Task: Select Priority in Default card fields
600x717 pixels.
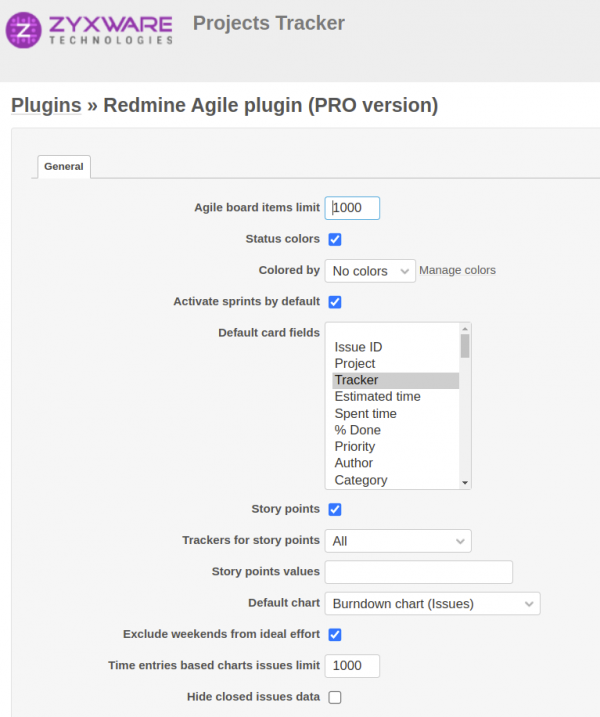Action: point(355,447)
